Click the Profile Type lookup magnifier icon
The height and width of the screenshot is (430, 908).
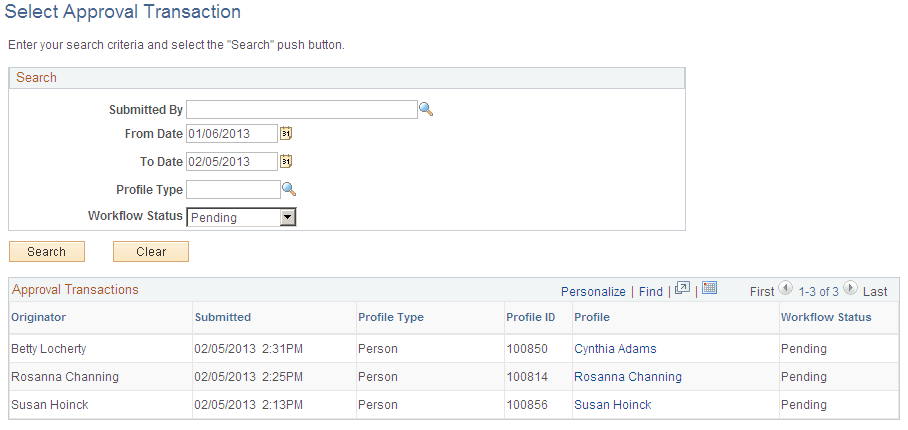click(289, 189)
